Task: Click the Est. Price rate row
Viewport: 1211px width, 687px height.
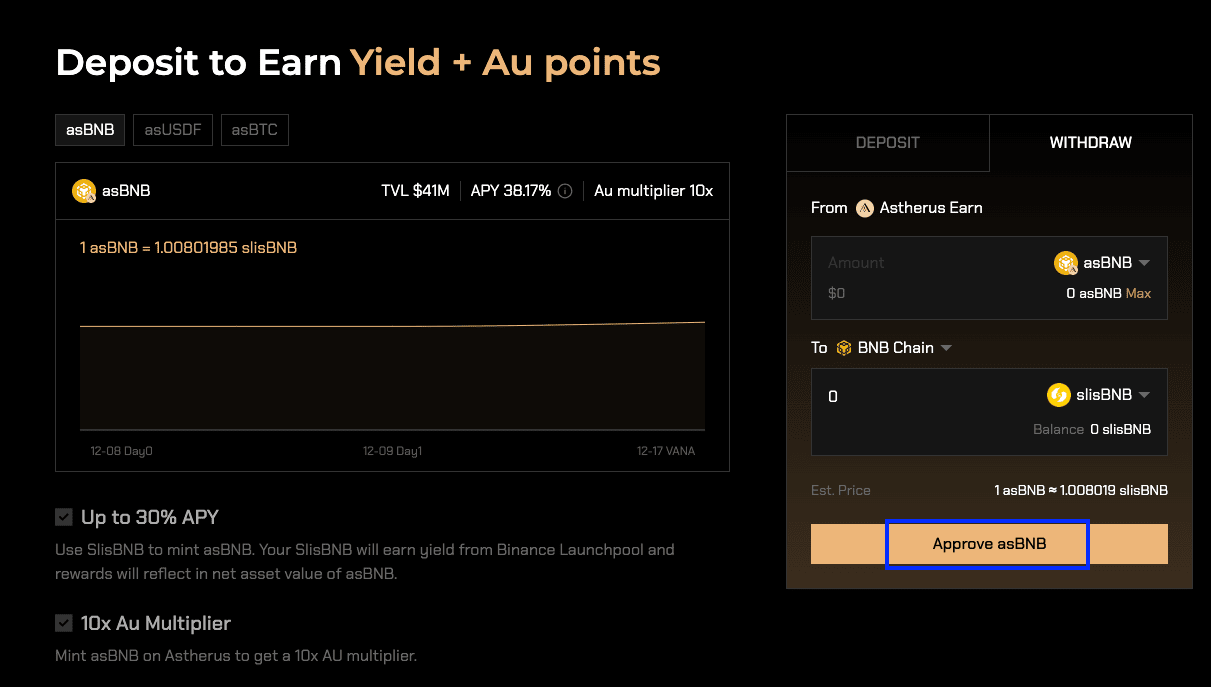Action: (989, 490)
